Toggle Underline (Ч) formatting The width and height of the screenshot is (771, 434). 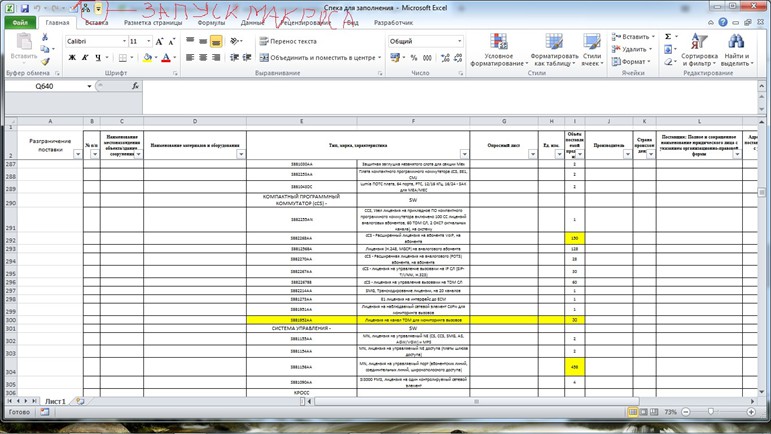tap(98, 58)
